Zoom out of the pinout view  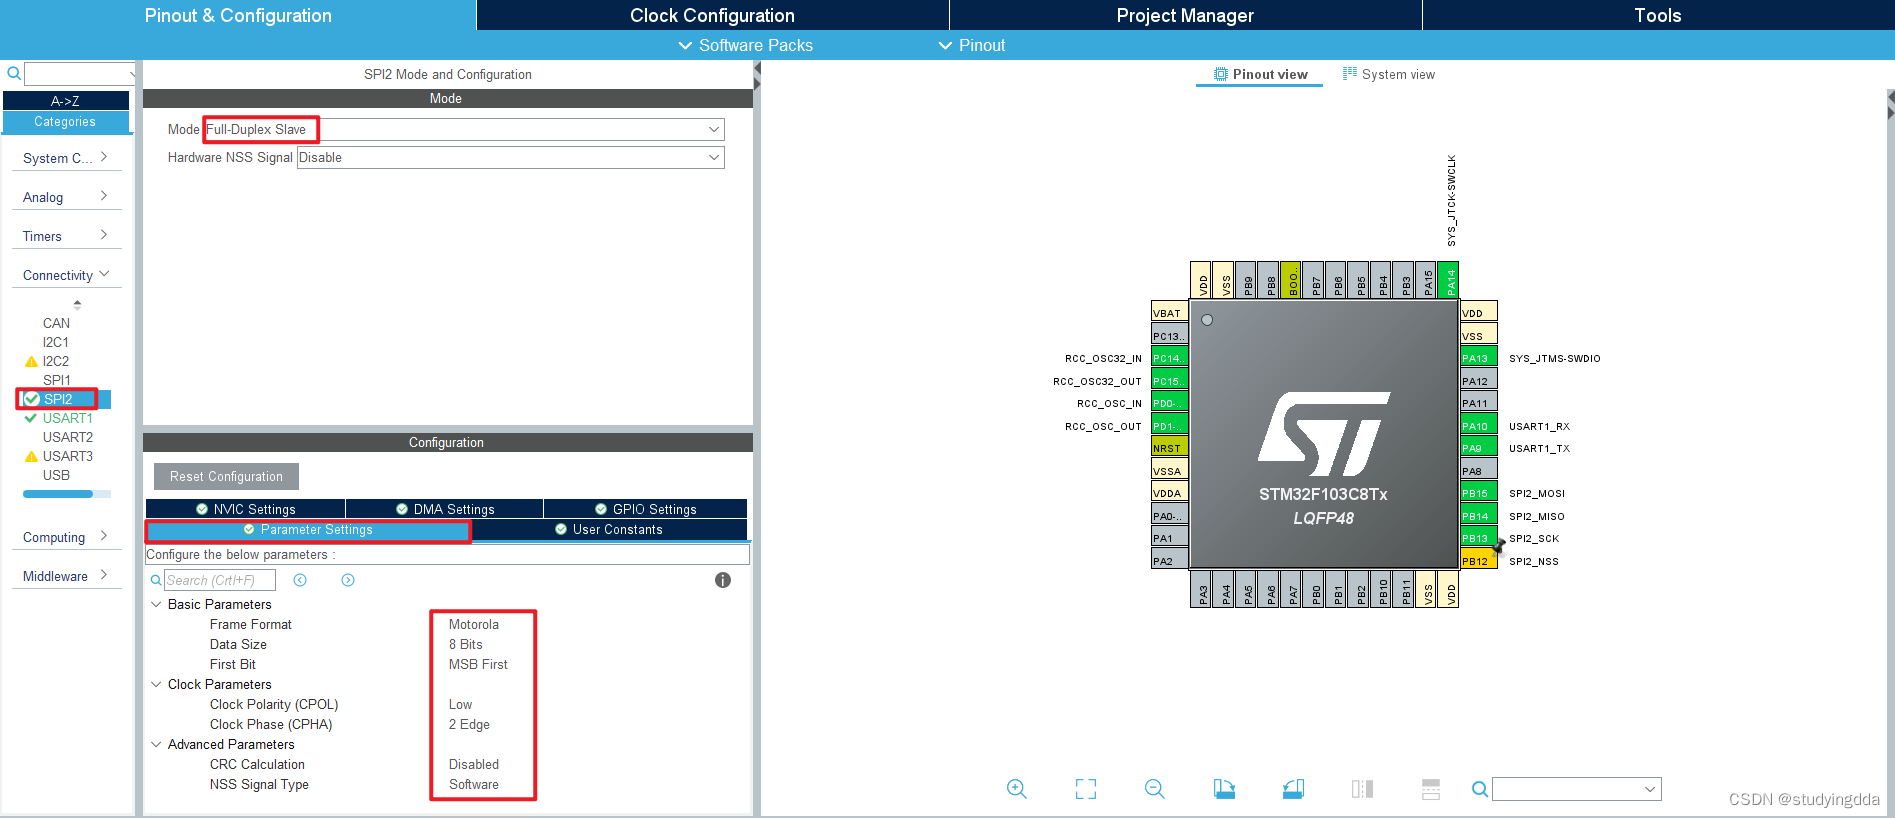(1154, 788)
